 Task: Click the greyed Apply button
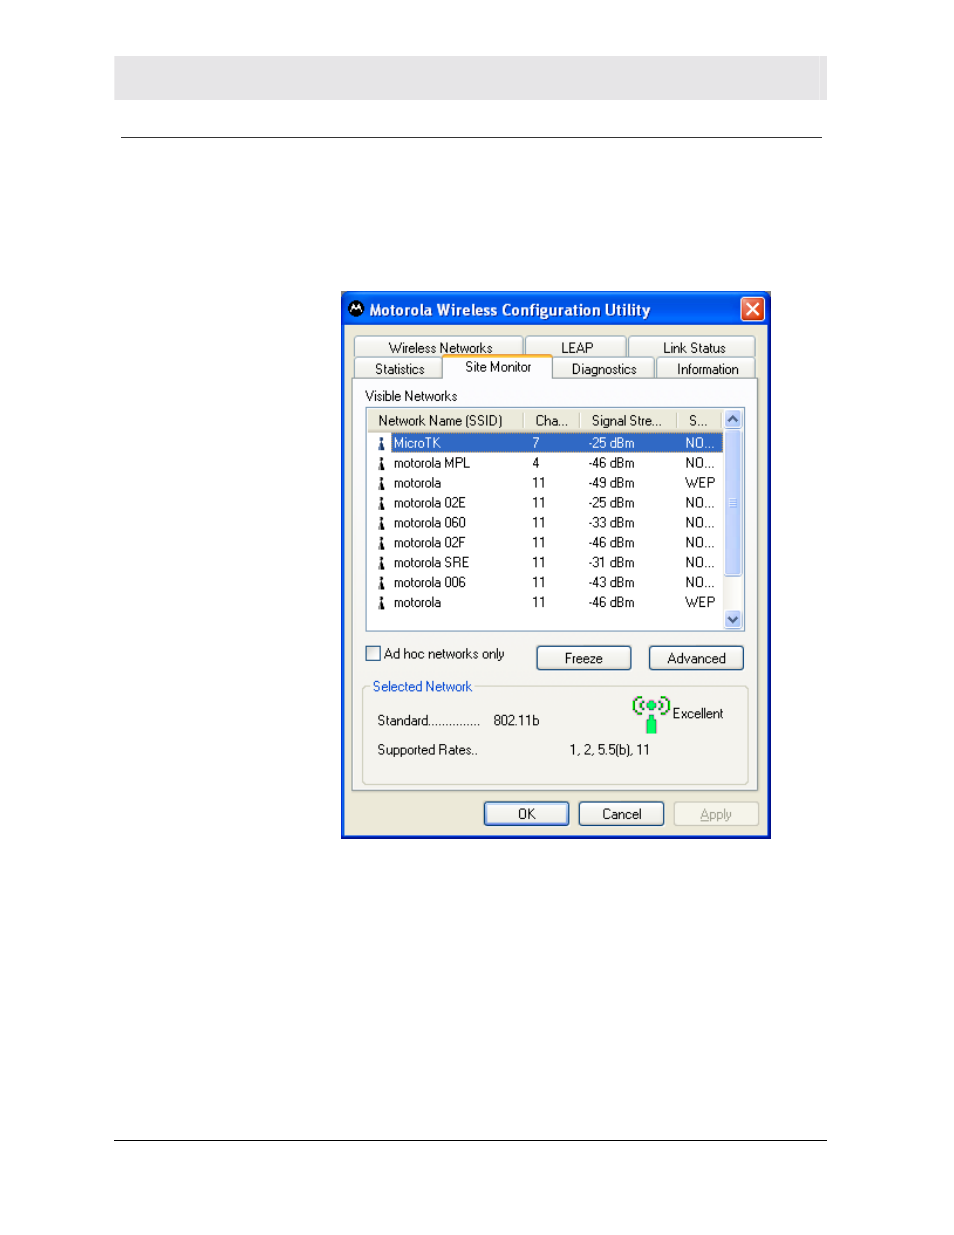pos(716,814)
